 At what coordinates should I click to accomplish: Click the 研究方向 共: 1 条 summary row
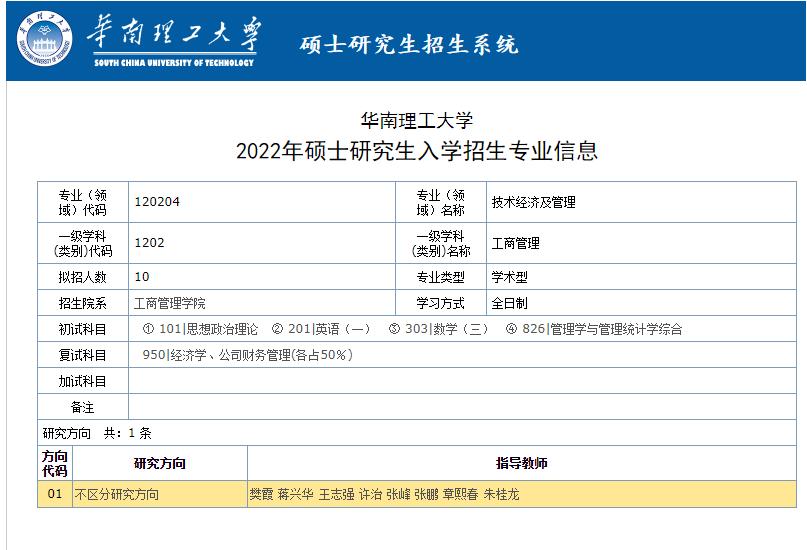click(x=417, y=433)
